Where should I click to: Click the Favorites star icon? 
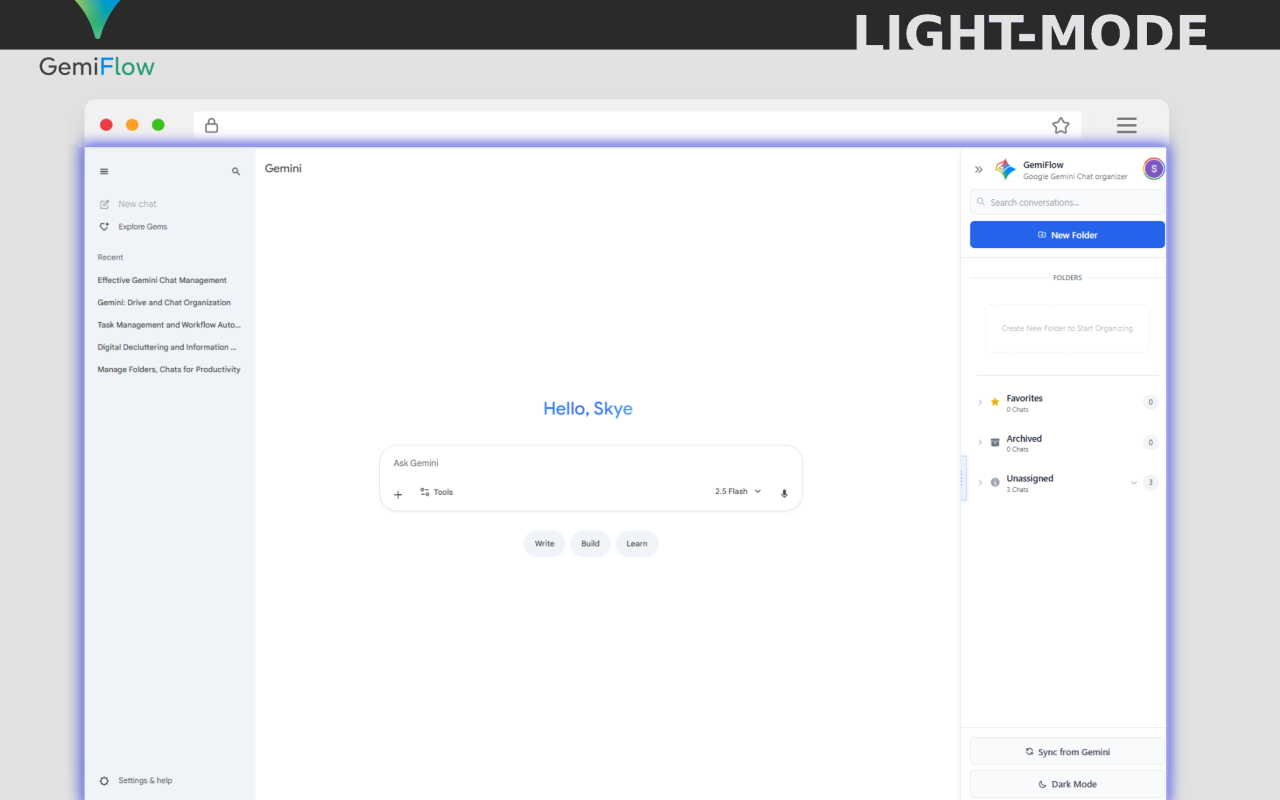(x=995, y=402)
